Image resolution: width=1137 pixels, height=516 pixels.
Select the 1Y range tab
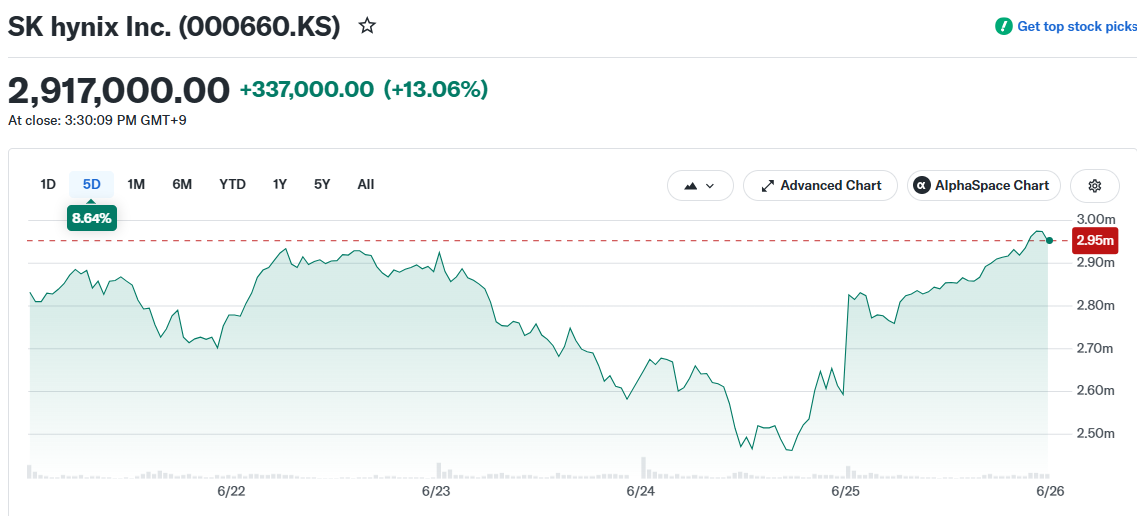tap(280, 184)
